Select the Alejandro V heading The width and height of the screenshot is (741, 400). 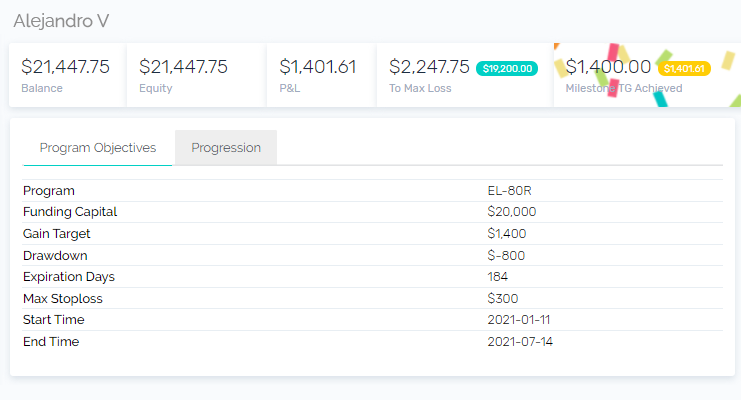tap(61, 21)
